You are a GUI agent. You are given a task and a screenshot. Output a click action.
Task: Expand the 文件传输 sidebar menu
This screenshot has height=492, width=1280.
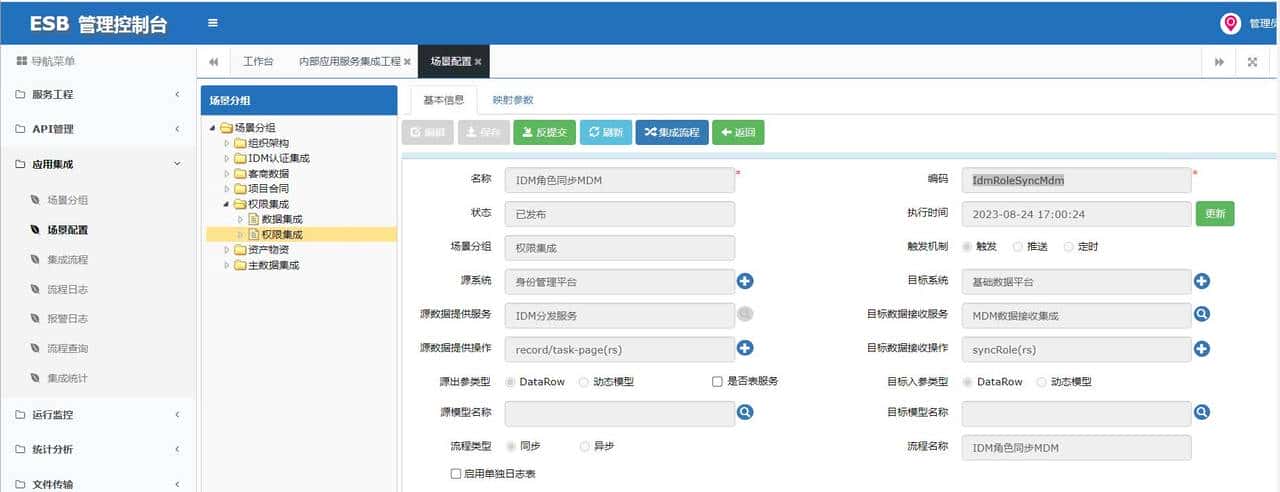coord(98,483)
